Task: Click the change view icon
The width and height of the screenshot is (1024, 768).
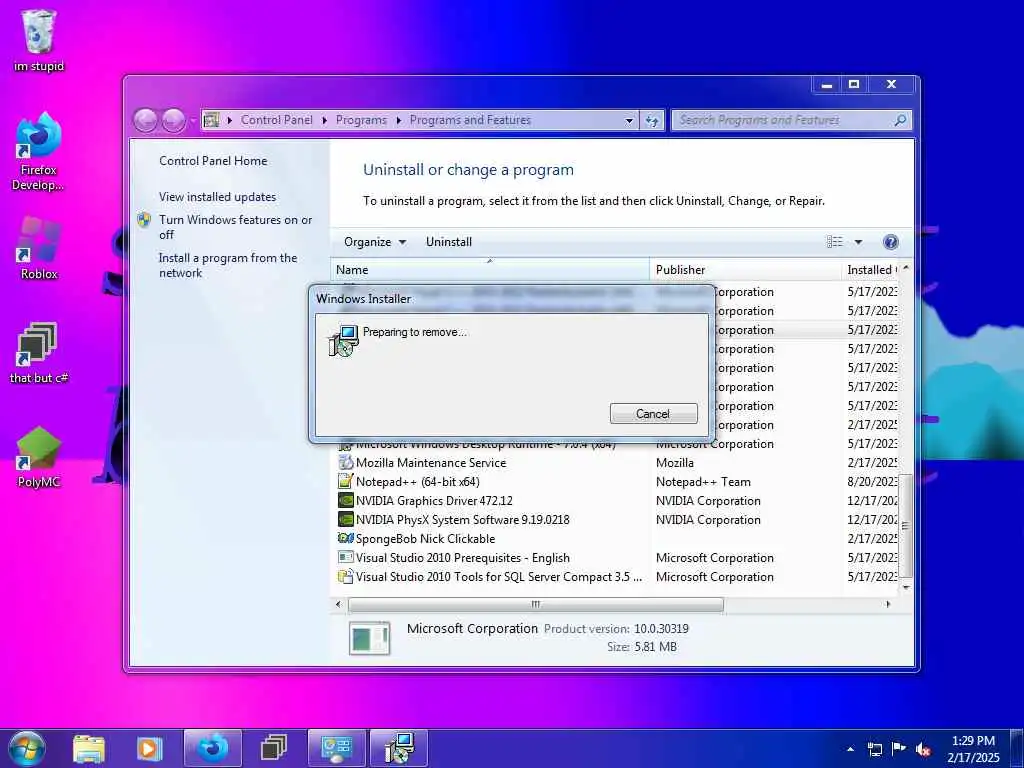Action: tap(834, 242)
